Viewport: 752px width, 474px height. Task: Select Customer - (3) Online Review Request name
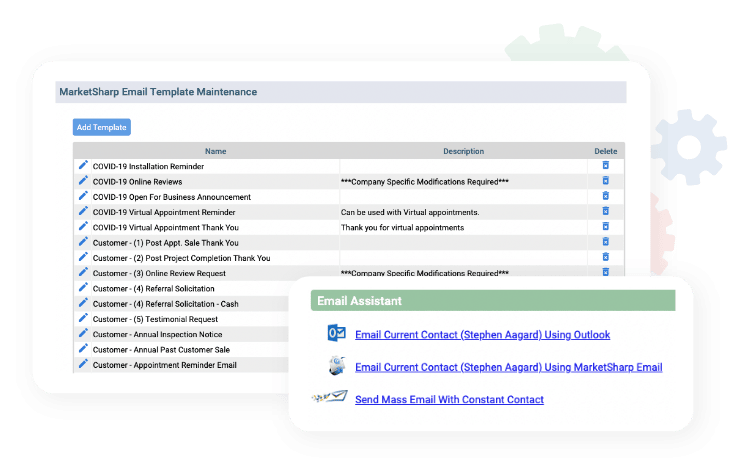click(x=159, y=273)
